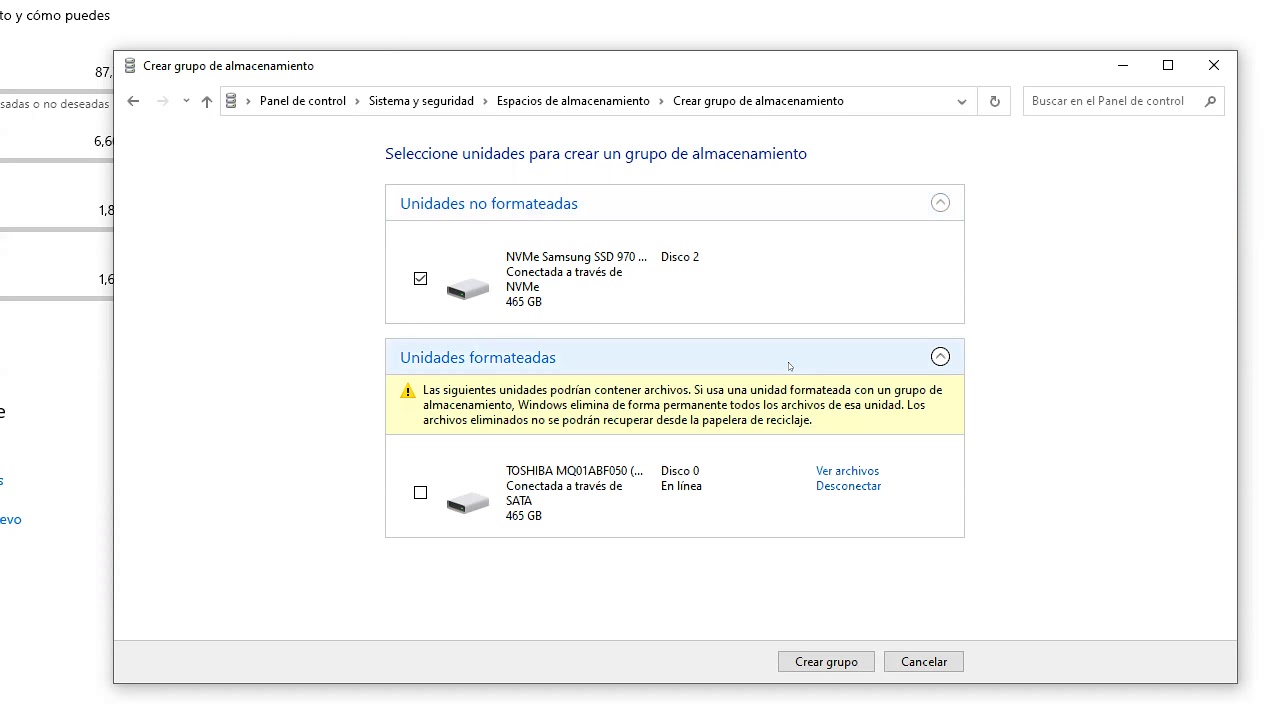Image resolution: width=1280 pixels, height=720 pixels.
Task: Expand chevron after Espacios de almacenamiento breadcrumb
Action: point(661,101)
